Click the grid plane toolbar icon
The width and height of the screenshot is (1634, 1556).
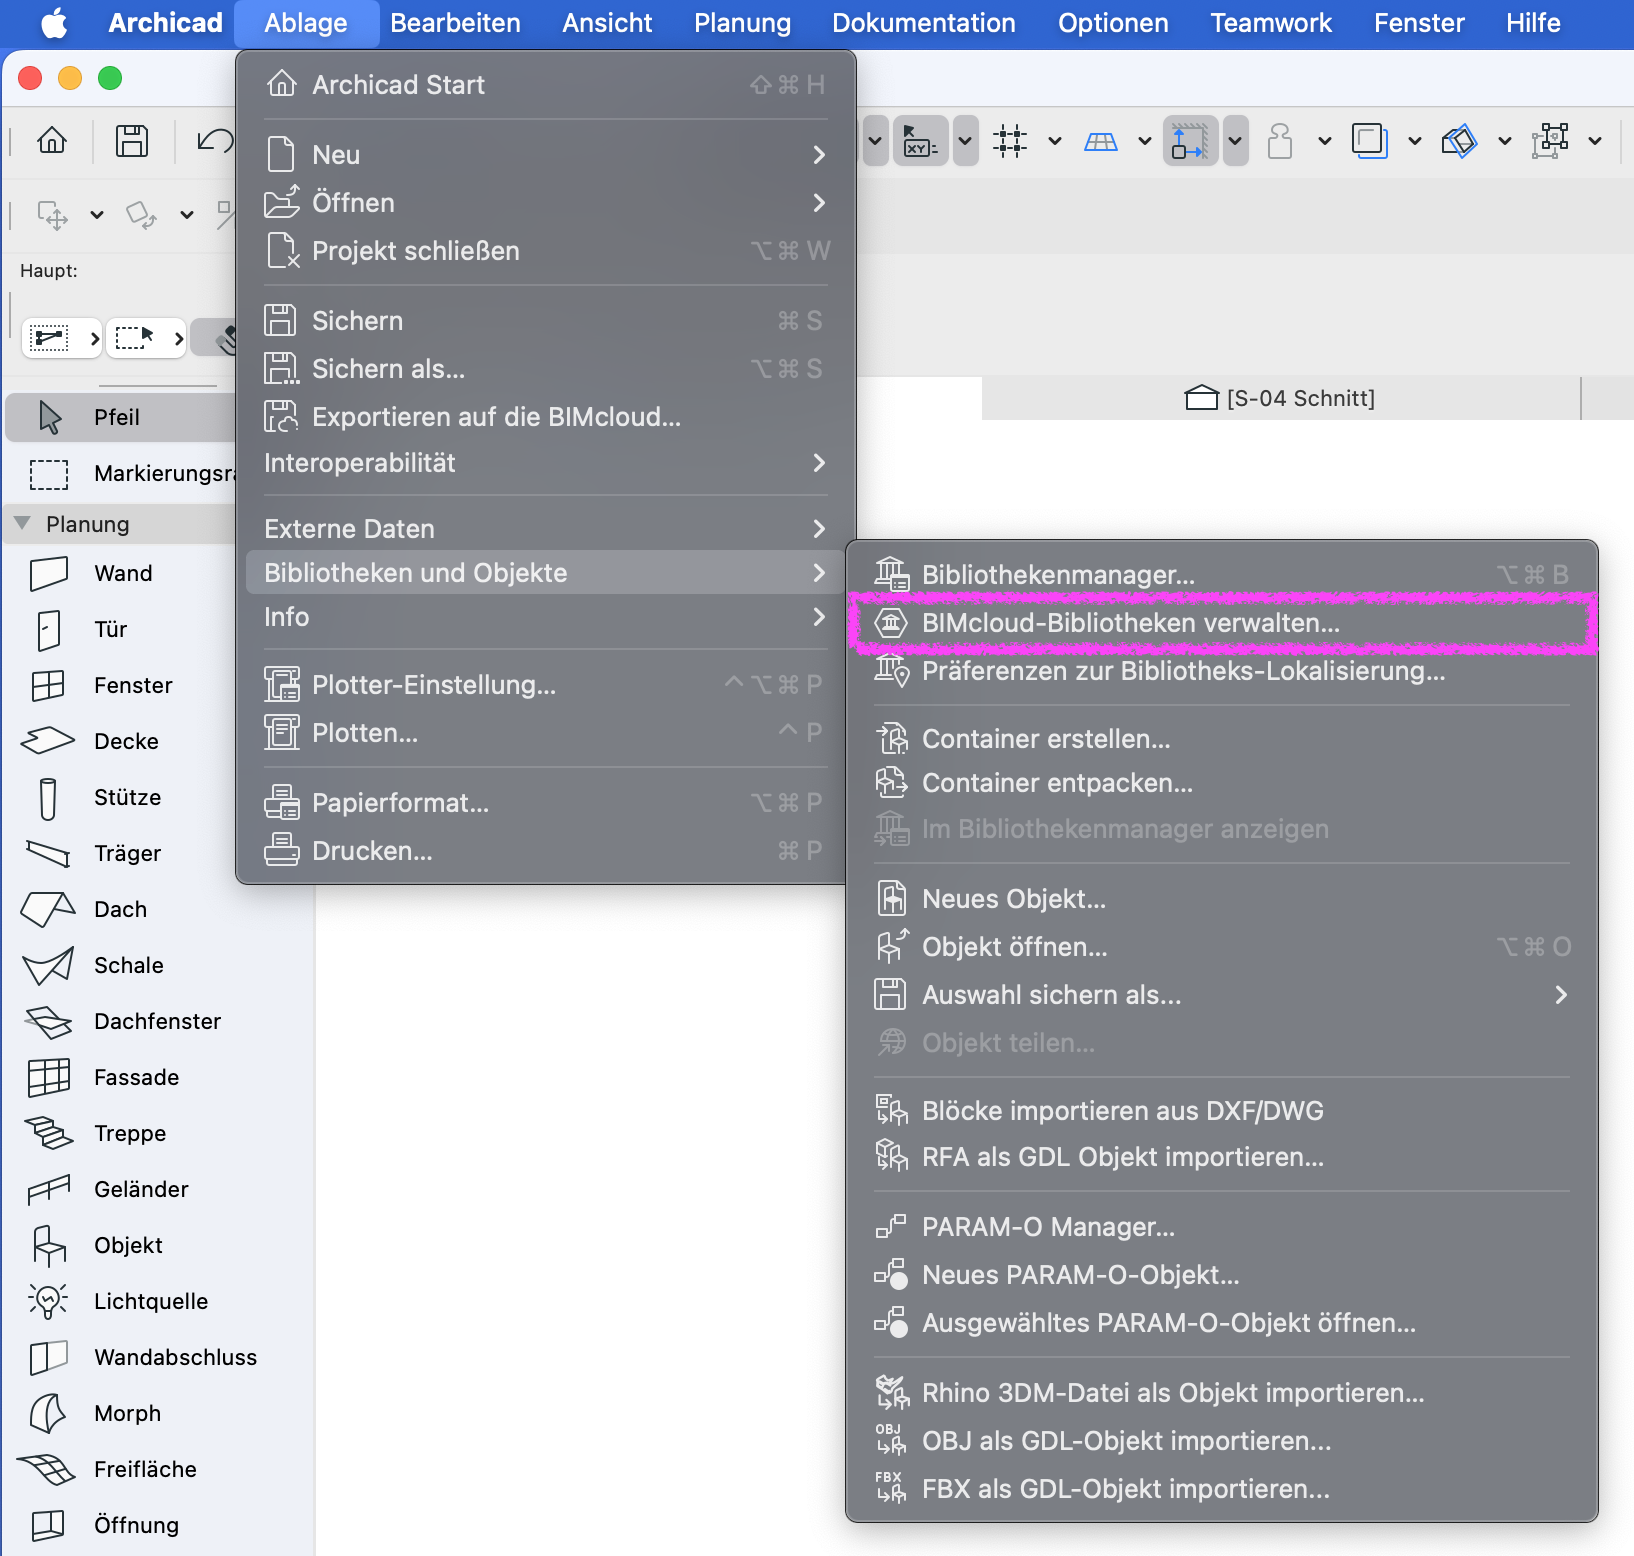click(x=1100, y=141)
